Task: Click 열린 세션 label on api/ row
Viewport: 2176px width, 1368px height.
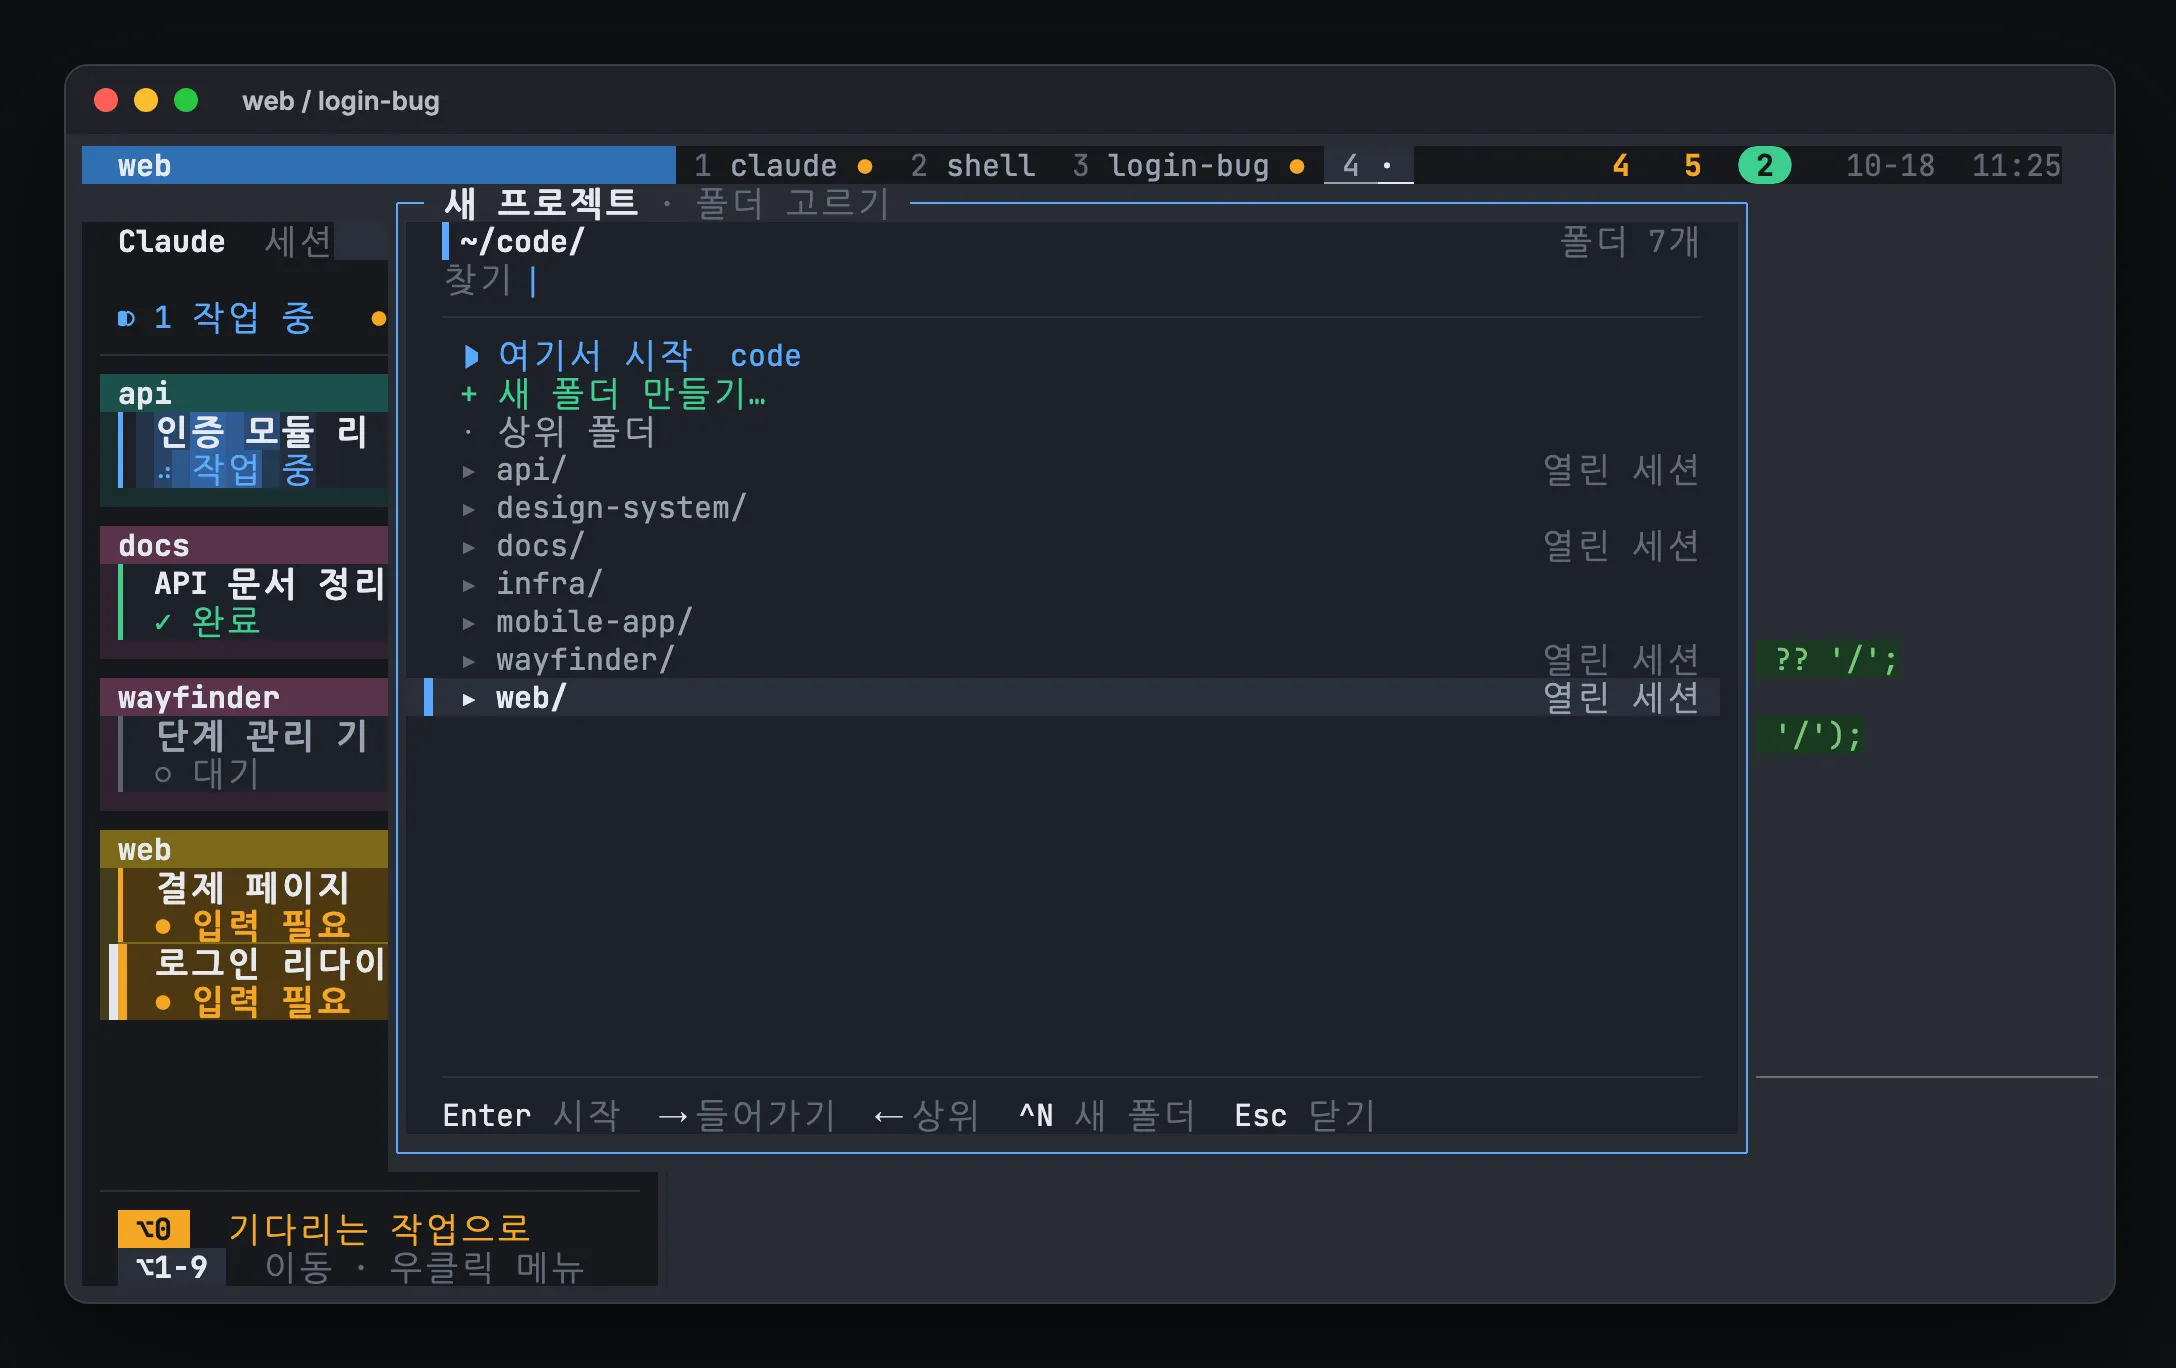Action: pos(1621,470)
